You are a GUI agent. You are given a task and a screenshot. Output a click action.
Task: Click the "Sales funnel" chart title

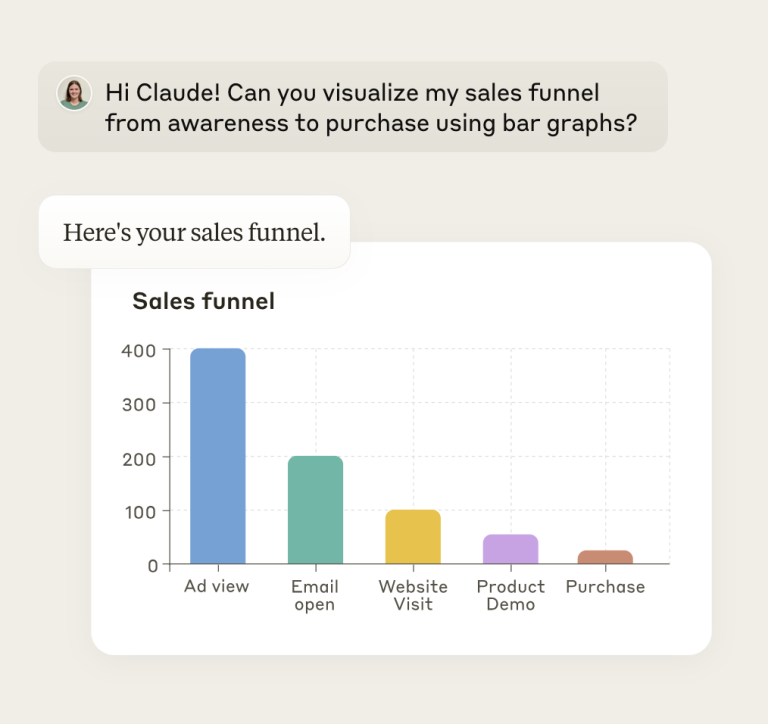[203, 301]
